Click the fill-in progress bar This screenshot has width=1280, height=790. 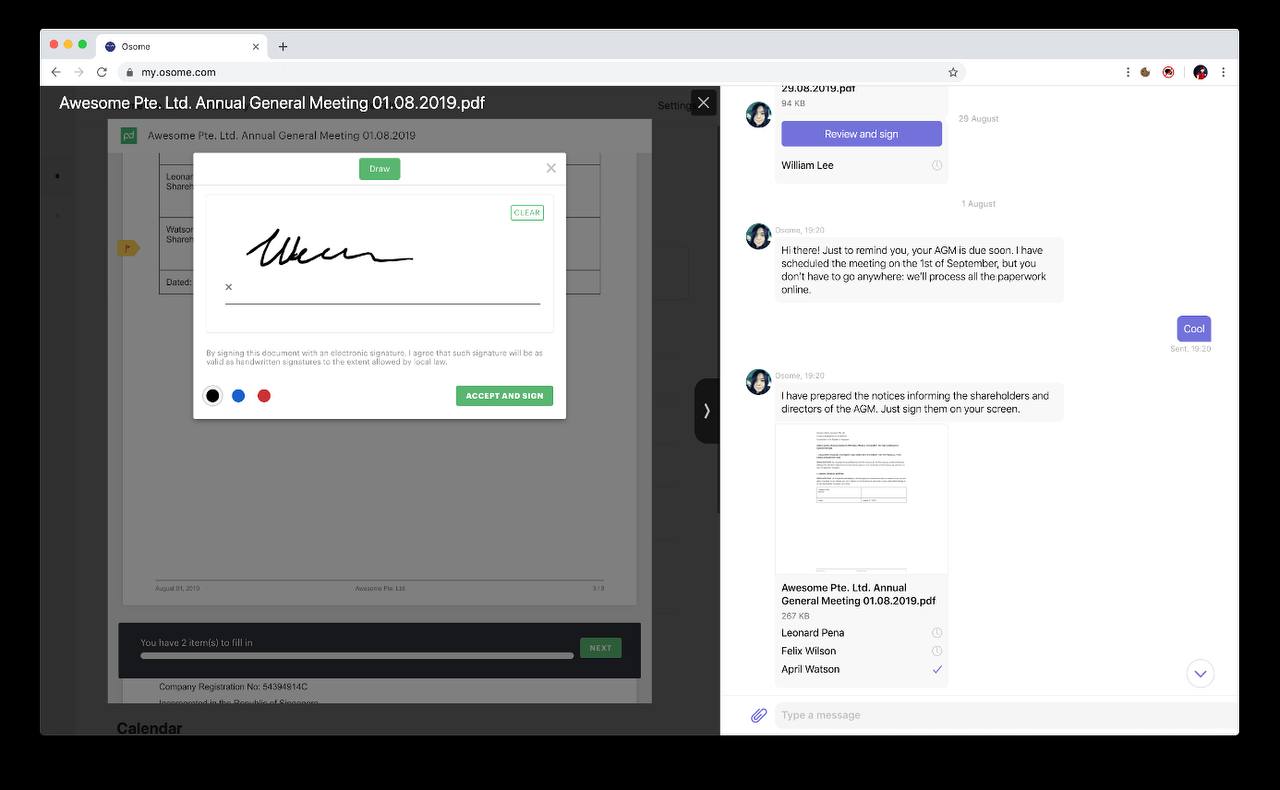click(x=357, y=656)
